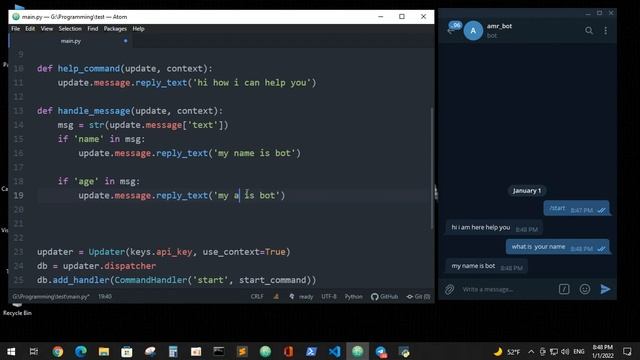The image size is (640, 360).
Task: Click the Atom editor vertical scrollbar
Action: point(432,167)
